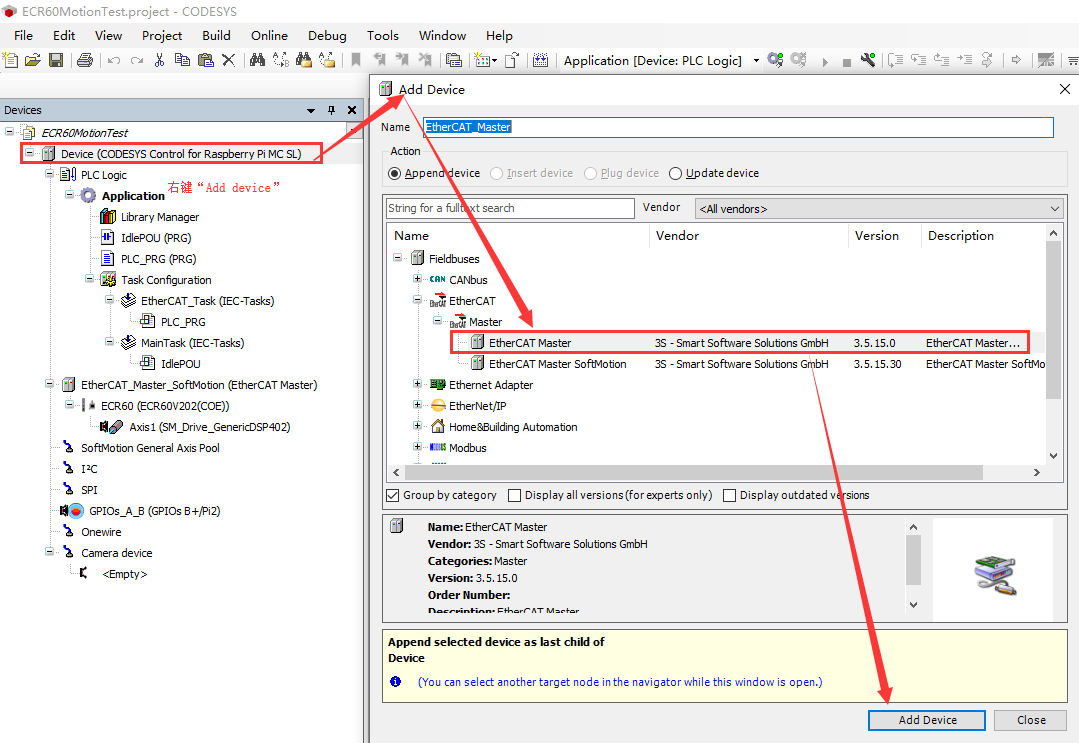The width and height of the screenshot is (1079, 743).
Task: Open the Vendor dropdown list
Action: pyautogui.click(x=879, y=208)
